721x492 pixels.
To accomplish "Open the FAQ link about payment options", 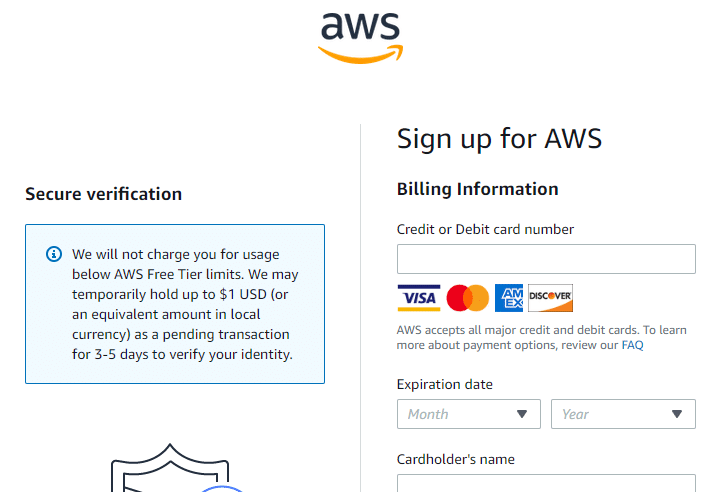I will (632, 346).
